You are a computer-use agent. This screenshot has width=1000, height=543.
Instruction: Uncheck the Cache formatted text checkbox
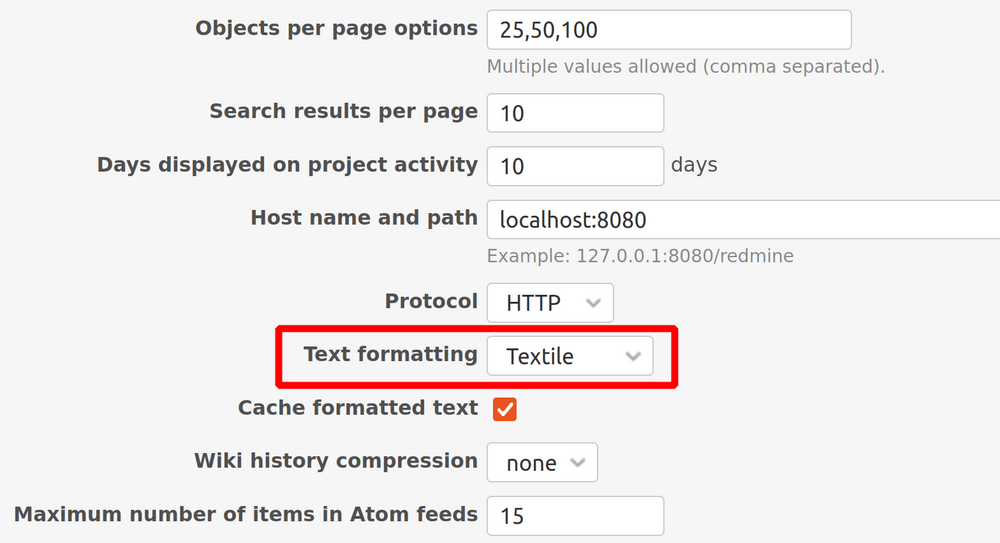coord(505,409)
